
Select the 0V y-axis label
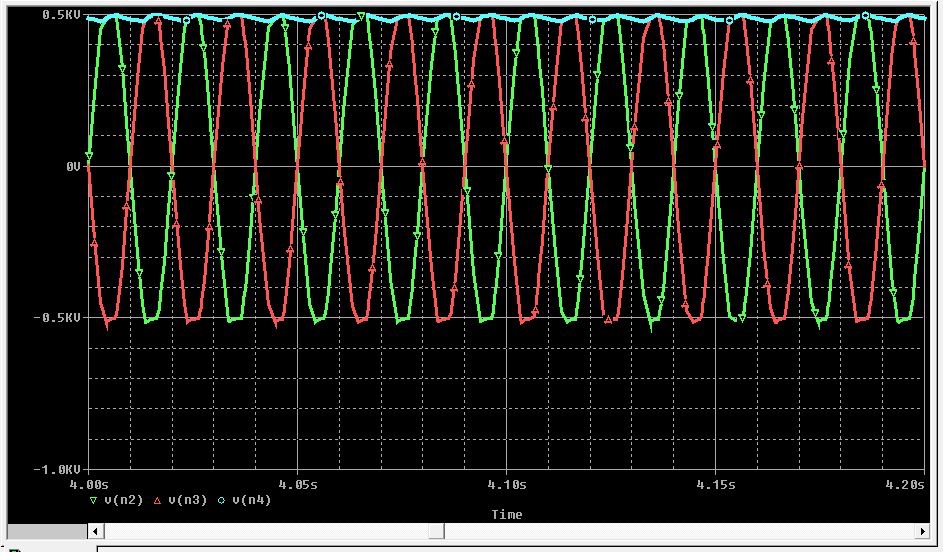[73, 167]
